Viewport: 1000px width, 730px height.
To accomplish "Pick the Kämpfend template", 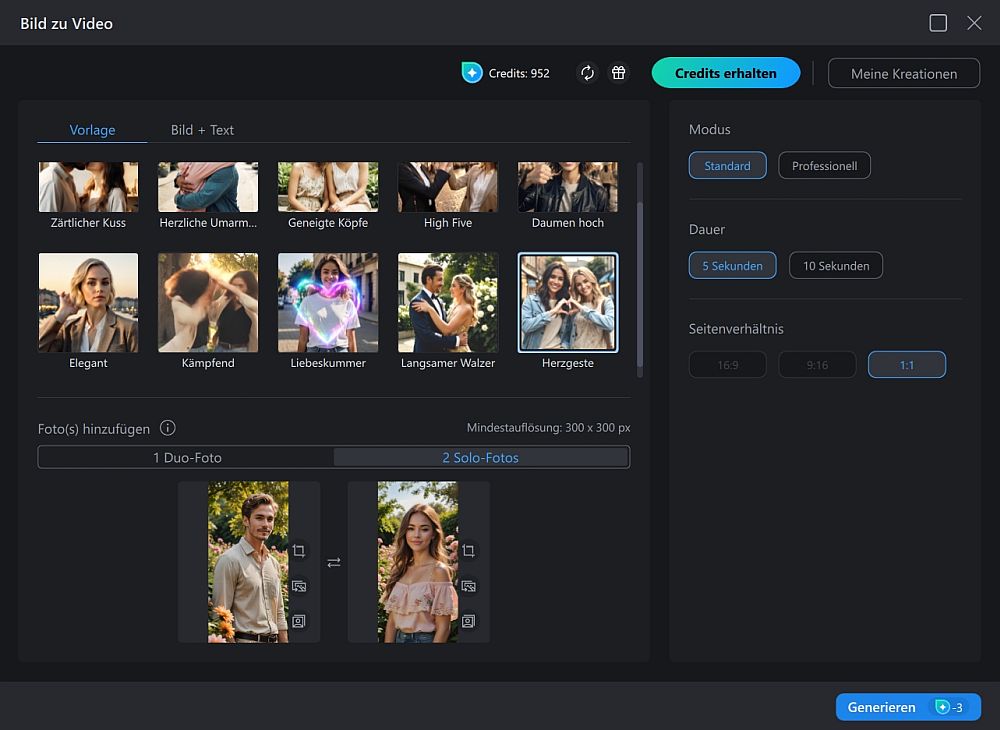I will pos(208,311).
